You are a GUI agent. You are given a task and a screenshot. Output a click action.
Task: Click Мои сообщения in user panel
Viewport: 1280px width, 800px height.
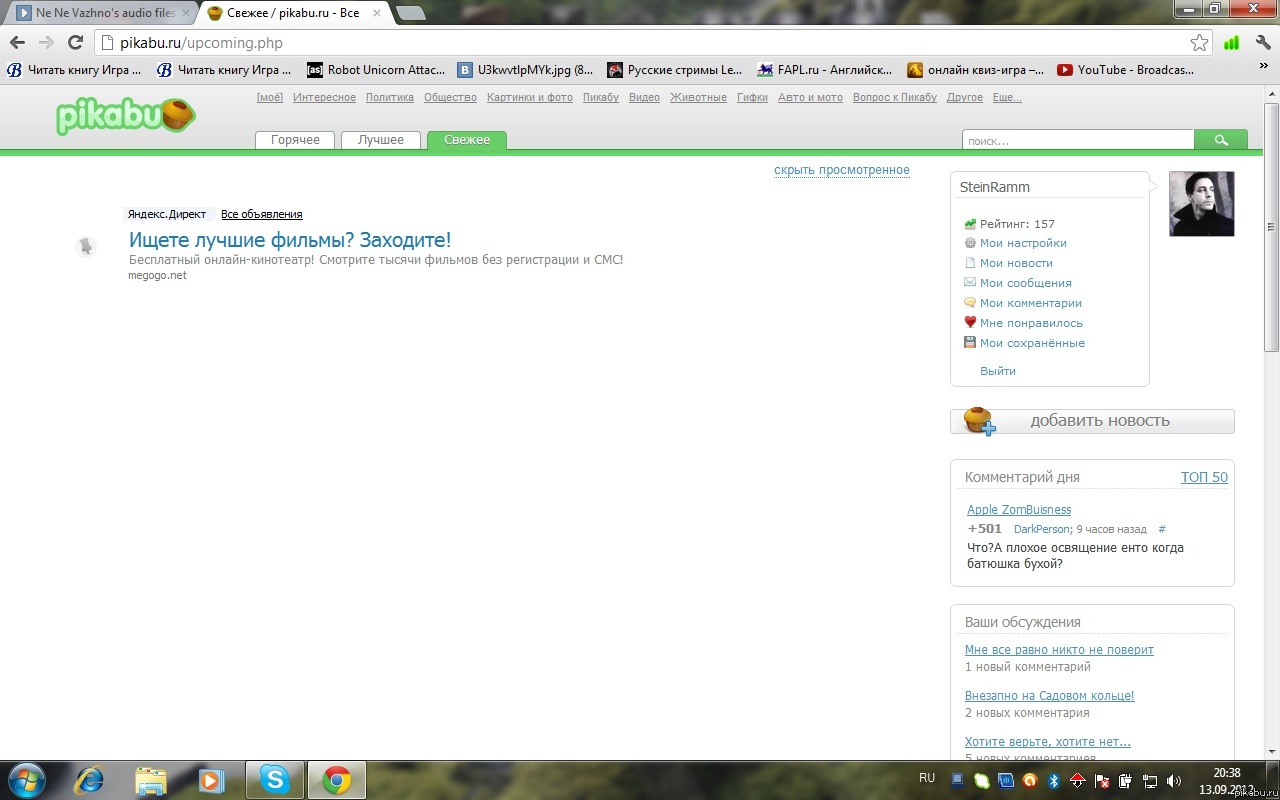(x=1025, y=283)
